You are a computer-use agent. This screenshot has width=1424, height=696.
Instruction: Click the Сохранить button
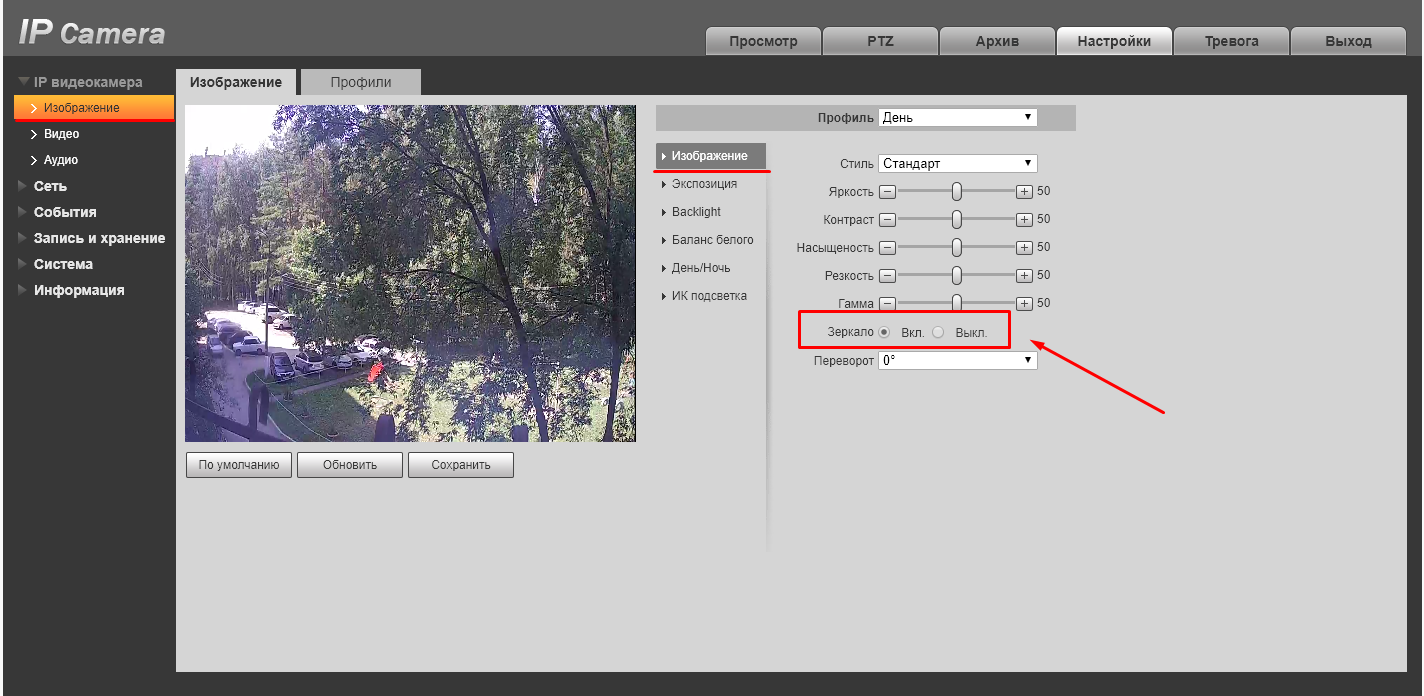tap(461, 465)
